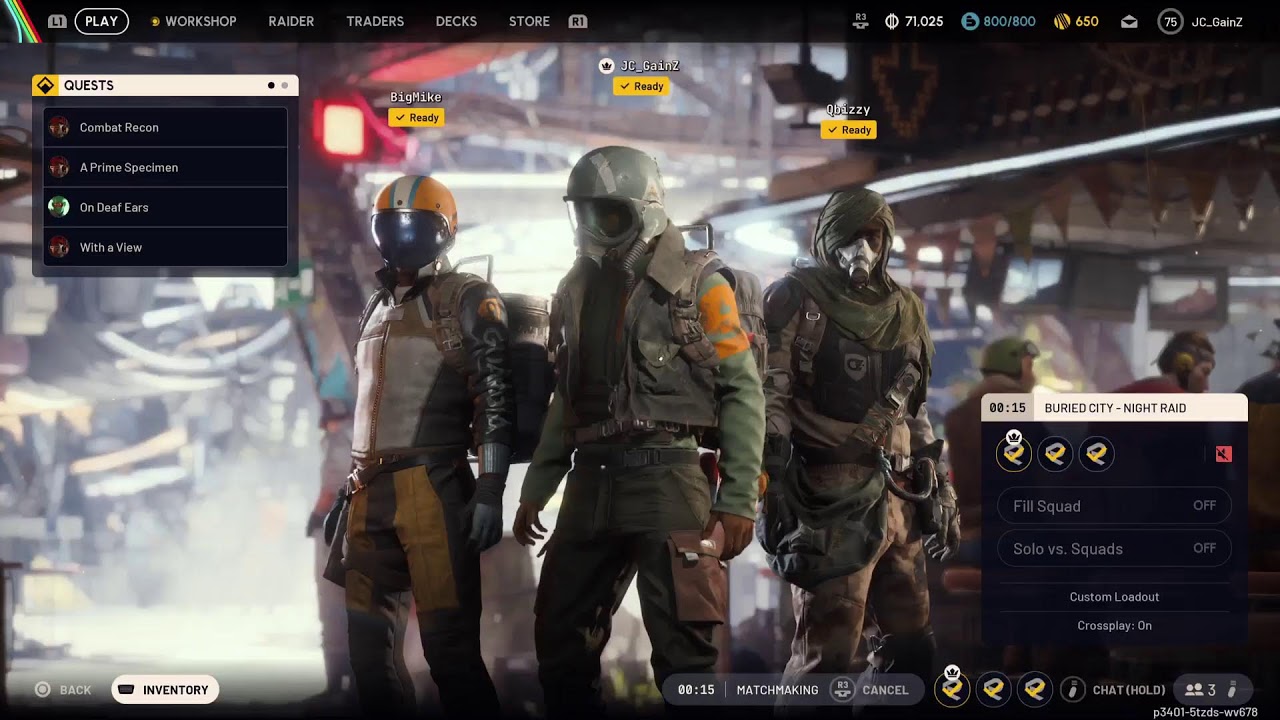Click the blue token icon beside 800/800

pos(969,21)
